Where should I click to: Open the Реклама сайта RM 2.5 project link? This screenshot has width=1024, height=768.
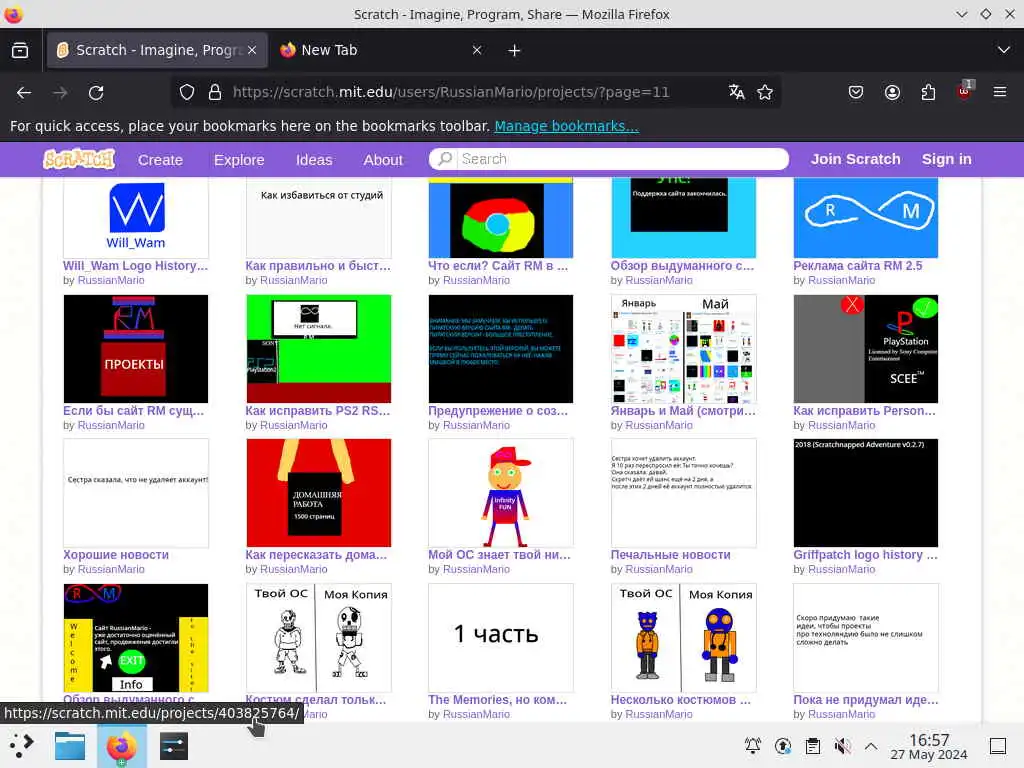tap(857, 266)
